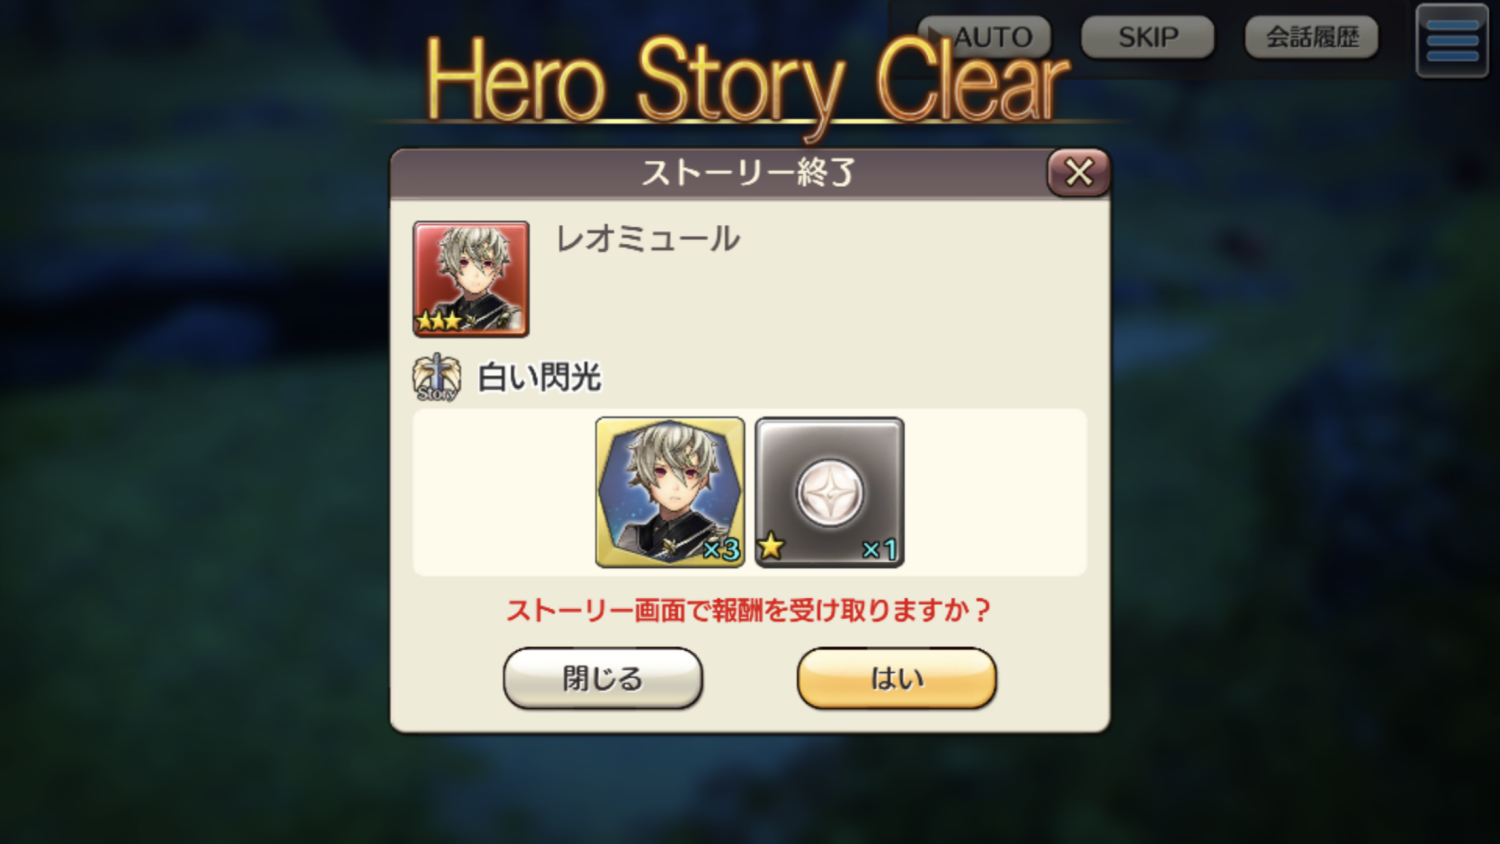
Task: Tap the Story sword emblem icon
Action: tap(437, 378)
